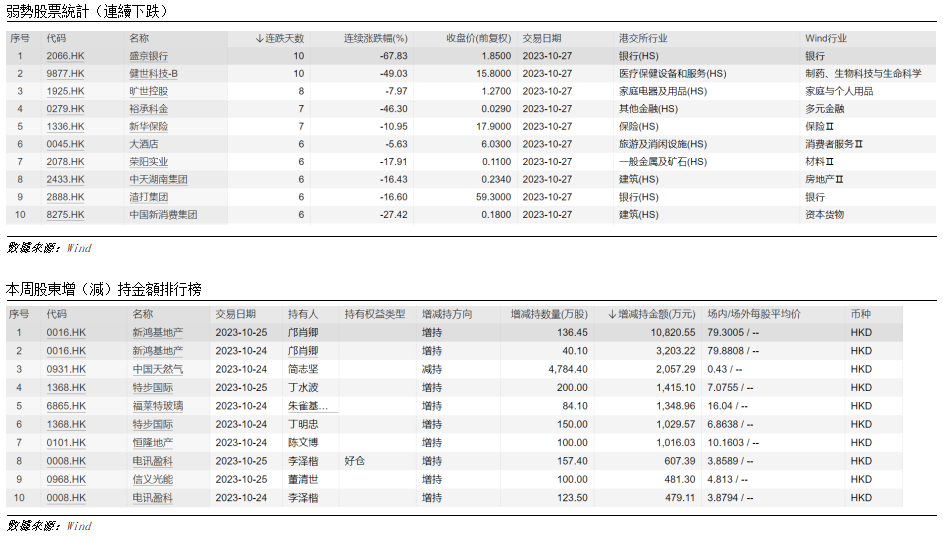The width and height of the screenshot is (943, 541).
Task: Click the 新华保险 stock name
Action: point(149,126)
